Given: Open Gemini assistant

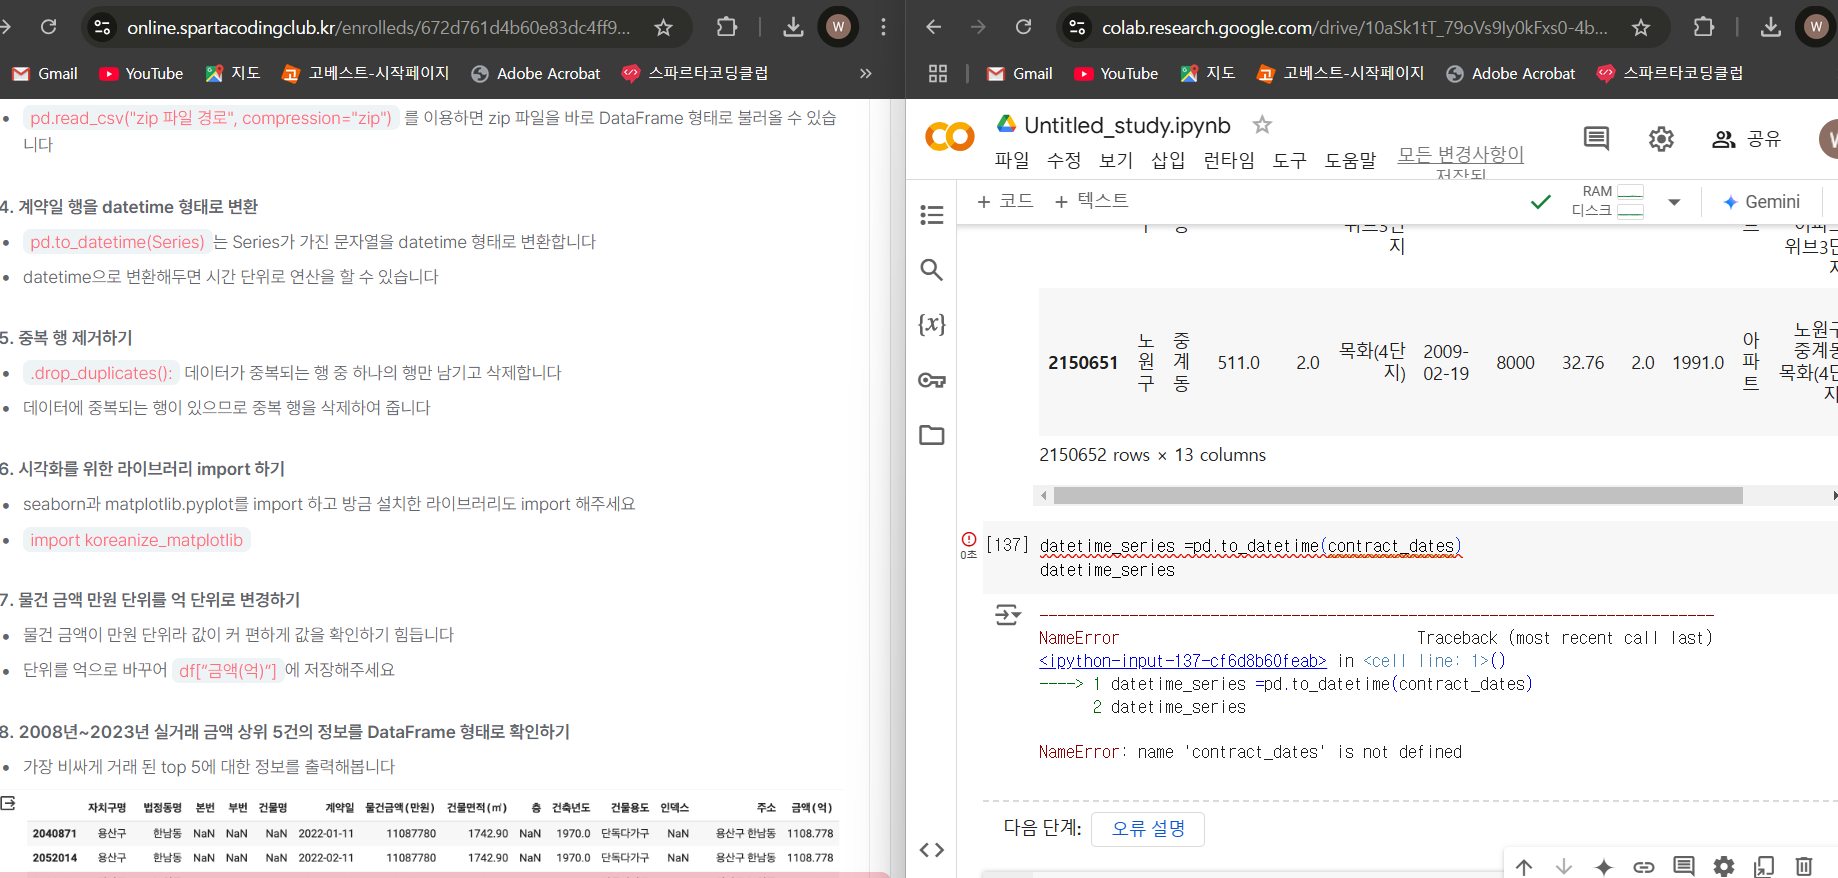Looking at the screenshot, I should click(1761, 202).
